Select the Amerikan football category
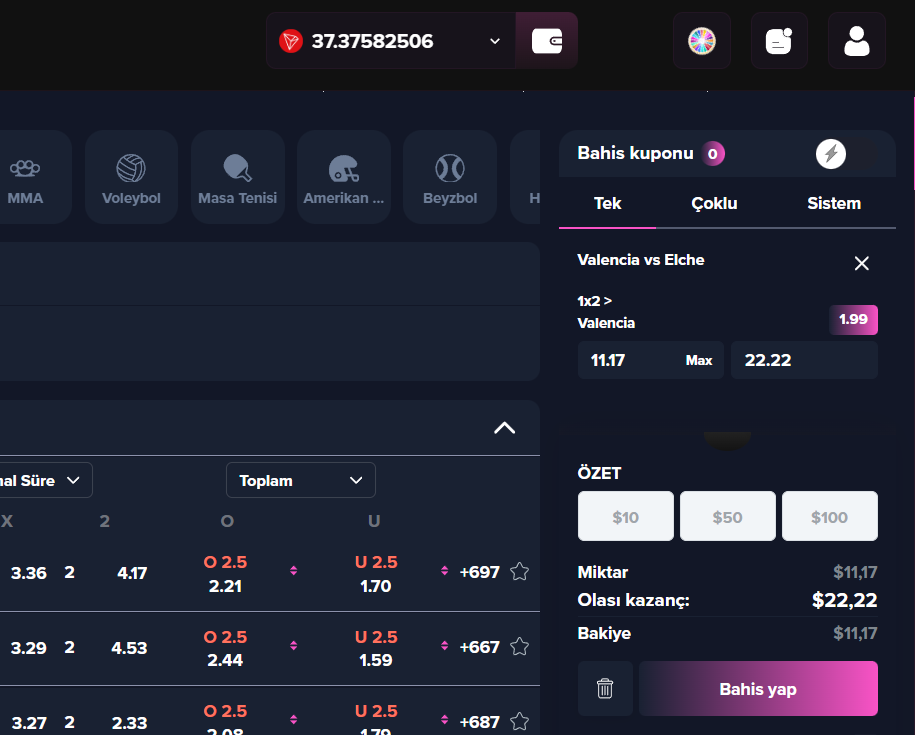This screenshot has height=735, width=915. click(x=344, y=177)
